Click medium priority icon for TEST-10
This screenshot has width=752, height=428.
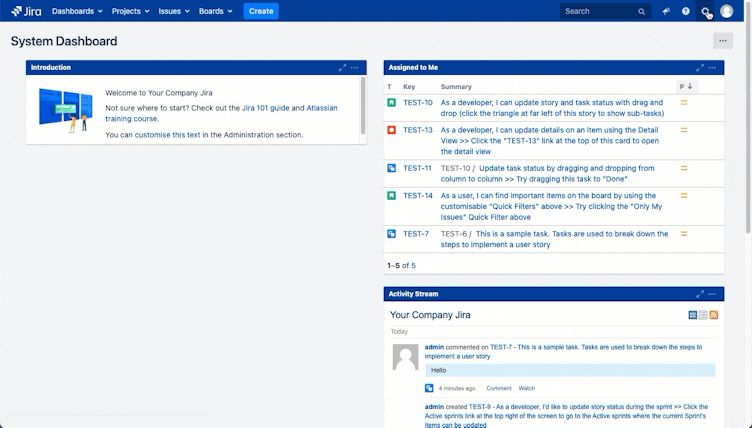click(684, 102)
